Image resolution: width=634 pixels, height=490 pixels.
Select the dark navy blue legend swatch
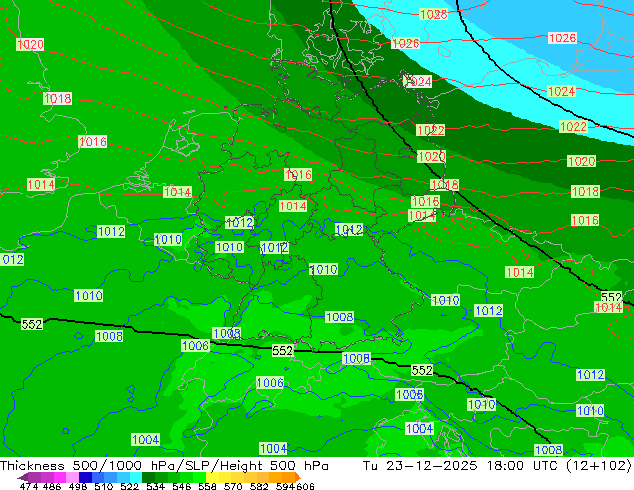[x=85, y=477]
